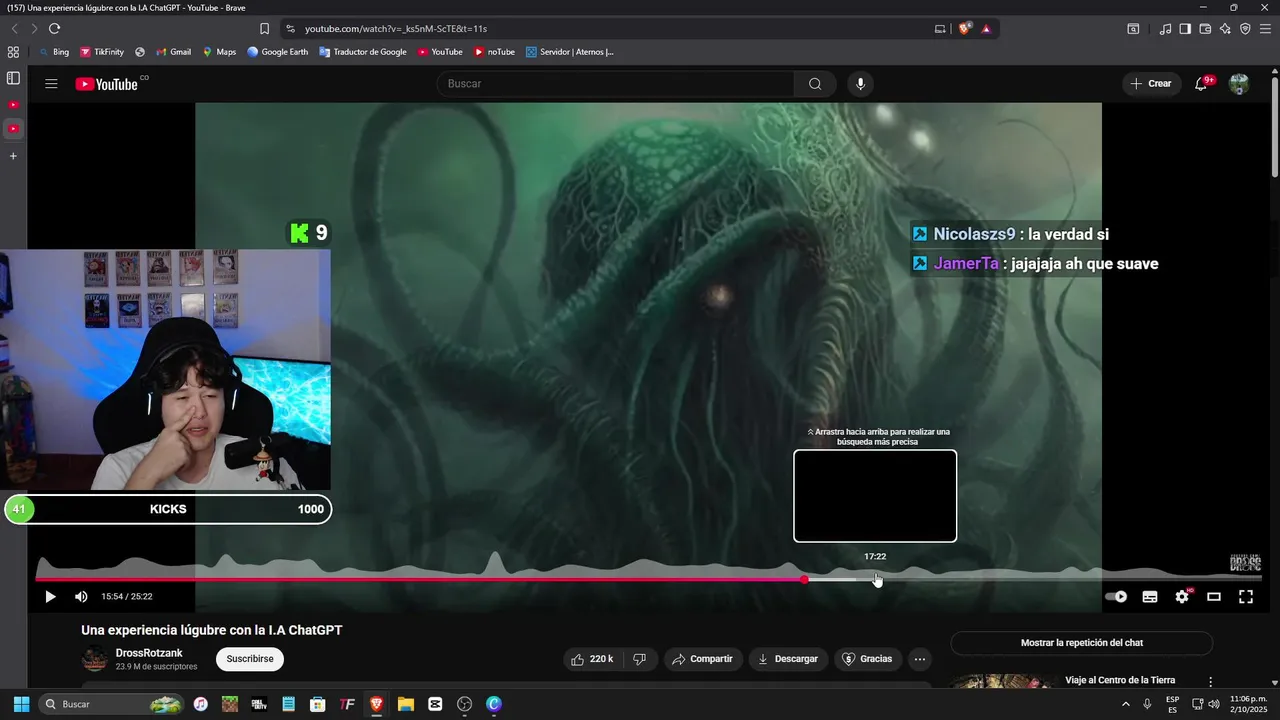Open Servidor Aternos bookmark
The image size is (1280, 720).
click(570, 52)
